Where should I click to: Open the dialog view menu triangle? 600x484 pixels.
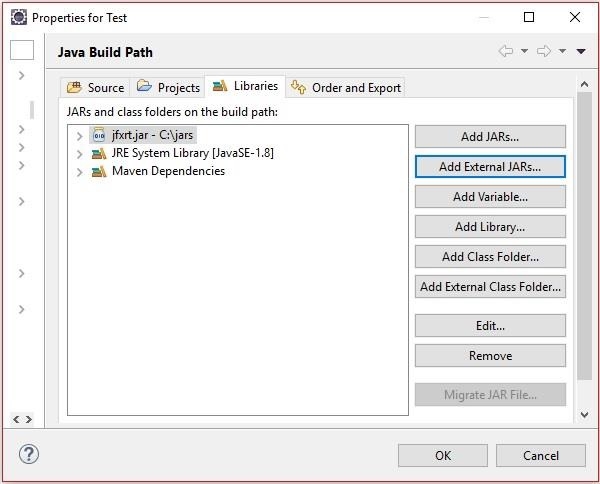(x=581, y=52)
